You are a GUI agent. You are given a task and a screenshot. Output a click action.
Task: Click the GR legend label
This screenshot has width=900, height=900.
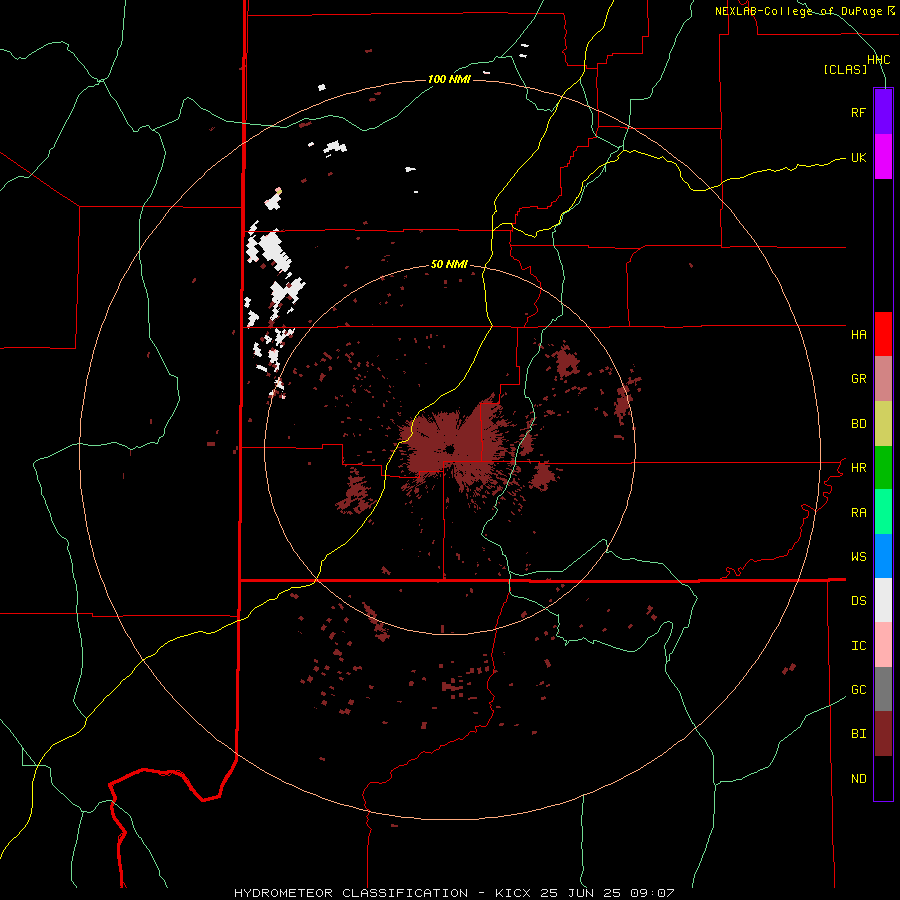point(858,379)
